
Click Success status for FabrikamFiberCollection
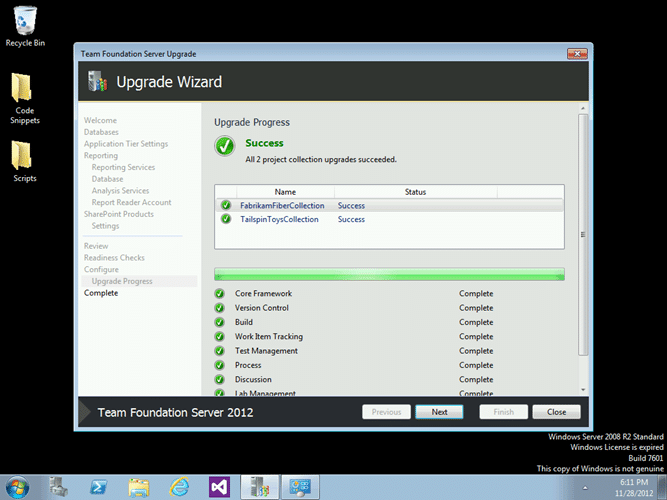click(351, 206)
